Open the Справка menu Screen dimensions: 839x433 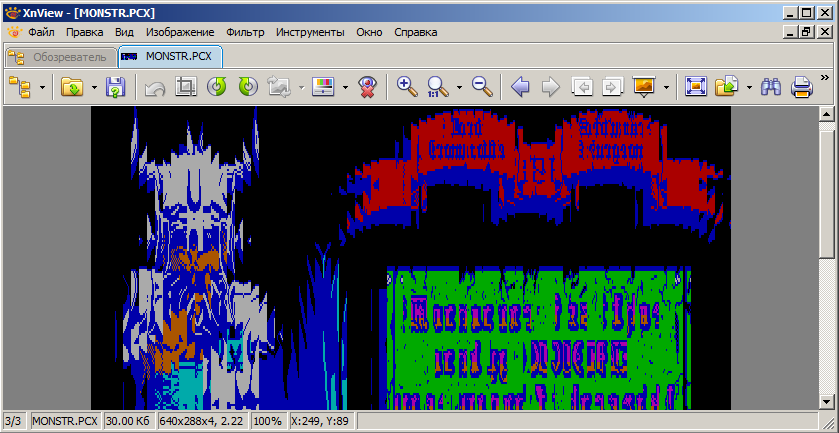[416, 32]
